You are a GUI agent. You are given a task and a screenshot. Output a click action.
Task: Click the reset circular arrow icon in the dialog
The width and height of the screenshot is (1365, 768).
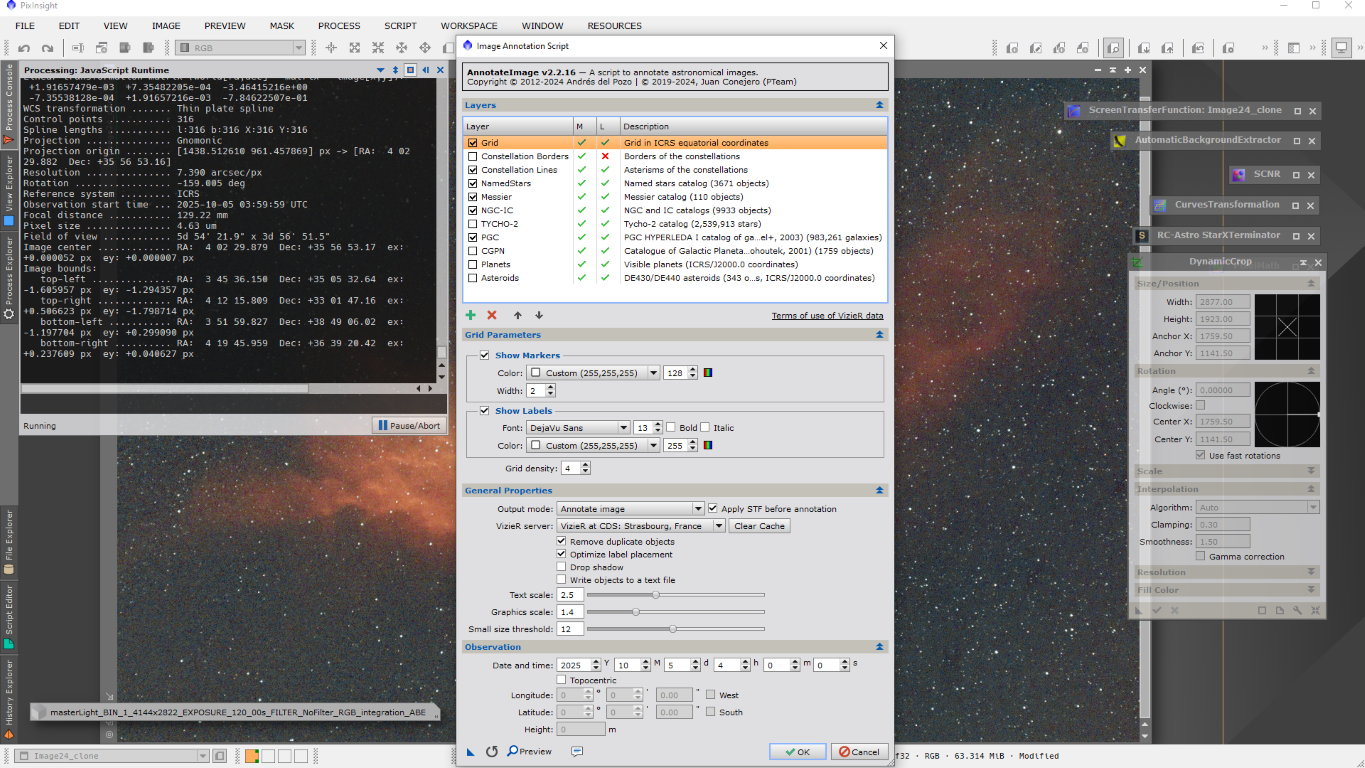[492, 752]
